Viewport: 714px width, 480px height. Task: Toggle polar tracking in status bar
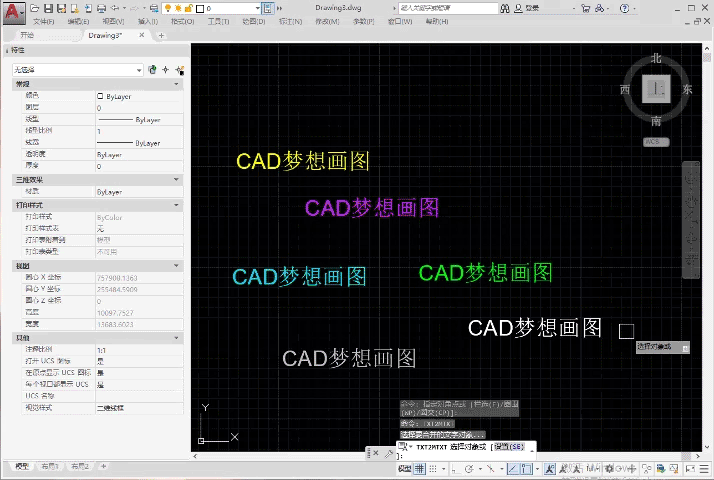(x=469, y=468)
